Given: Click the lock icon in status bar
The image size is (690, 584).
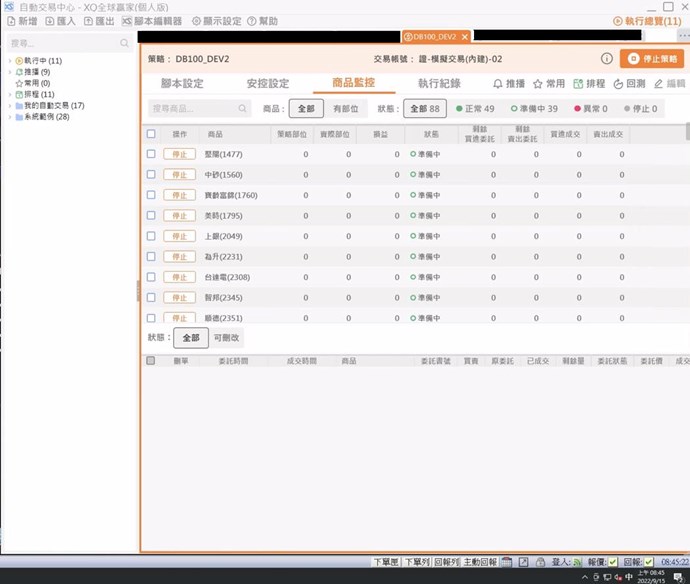Looking at the screenshot, I should click(540, 562).
